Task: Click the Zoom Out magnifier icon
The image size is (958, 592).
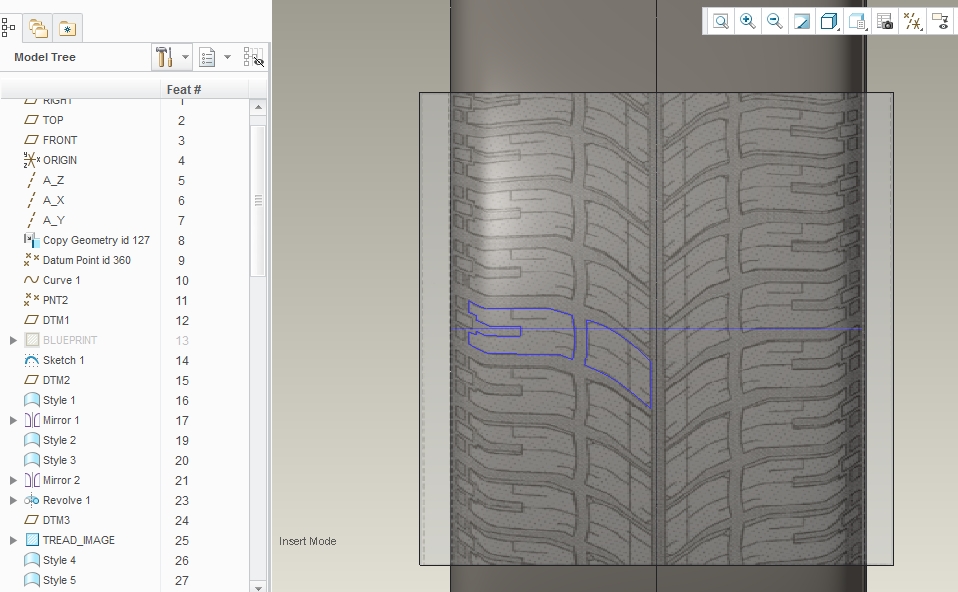Action: pyautogui.click(x=775, y=22)
